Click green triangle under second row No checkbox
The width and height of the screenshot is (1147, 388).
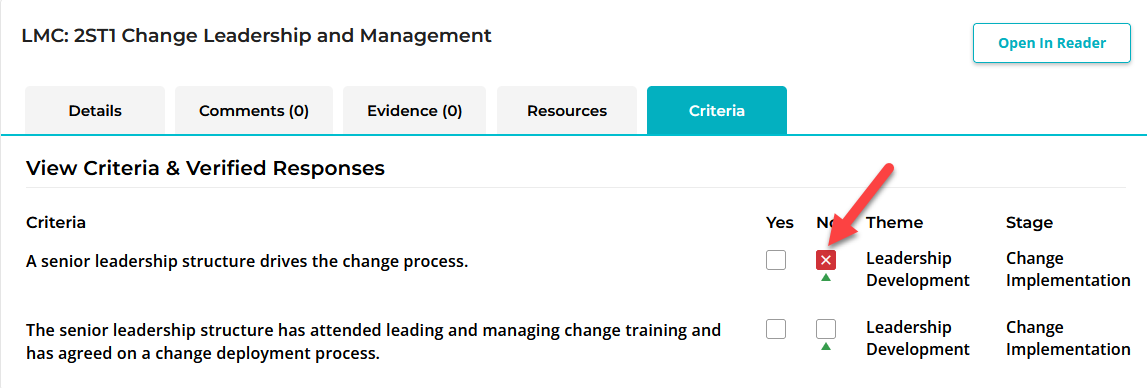coord(826,346)
